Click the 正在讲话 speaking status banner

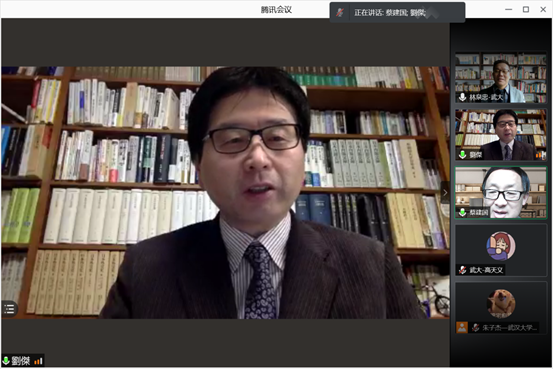pyautogui.click(x=397, y=12)
